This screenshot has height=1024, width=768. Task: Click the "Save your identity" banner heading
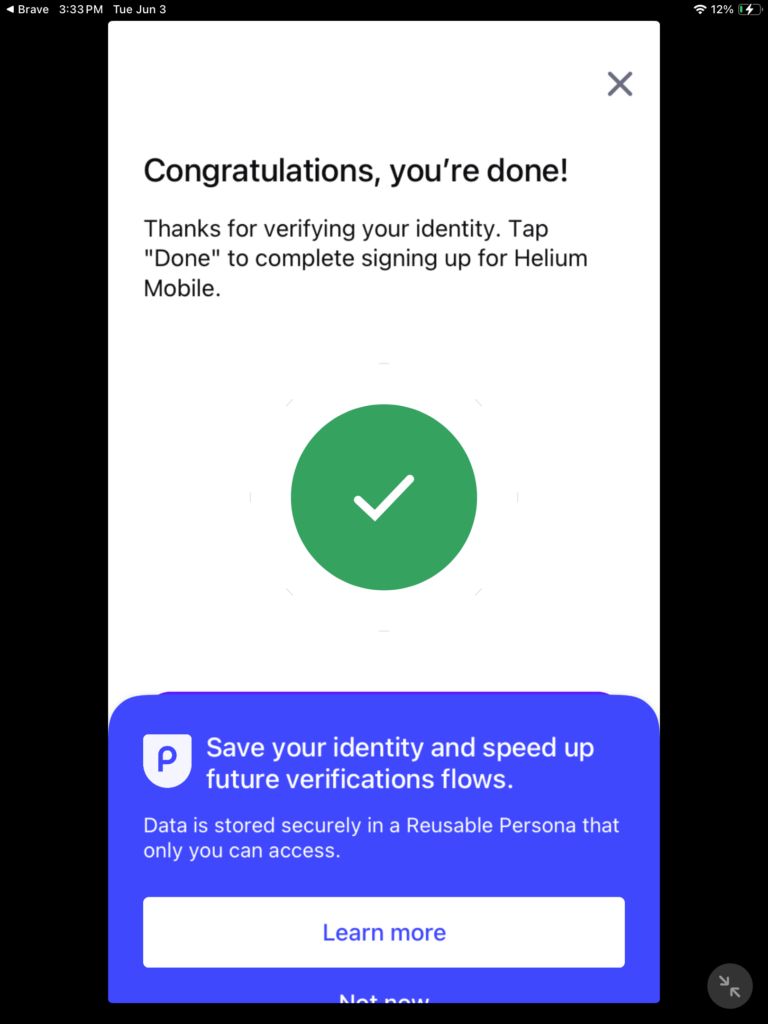(400, 748)
